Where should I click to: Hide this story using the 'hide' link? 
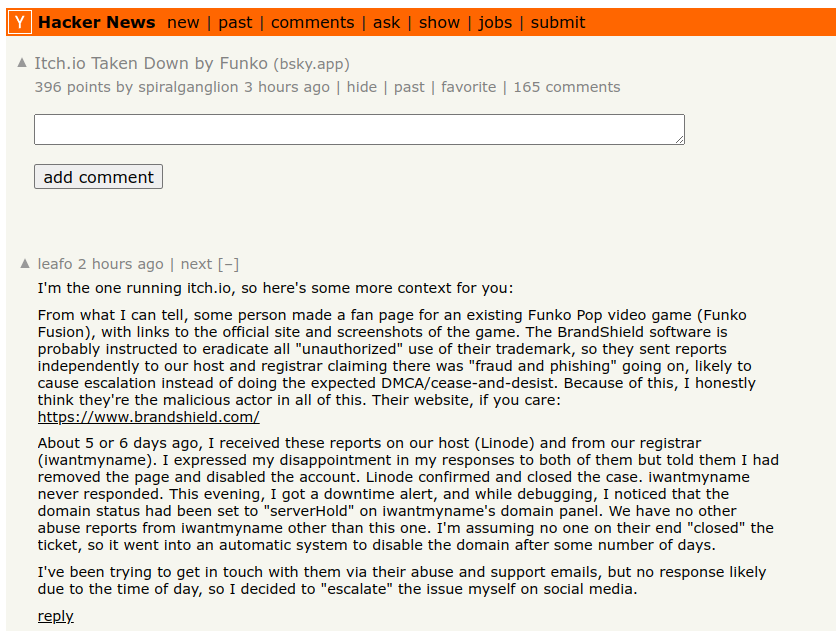click(x=362, y=87)
